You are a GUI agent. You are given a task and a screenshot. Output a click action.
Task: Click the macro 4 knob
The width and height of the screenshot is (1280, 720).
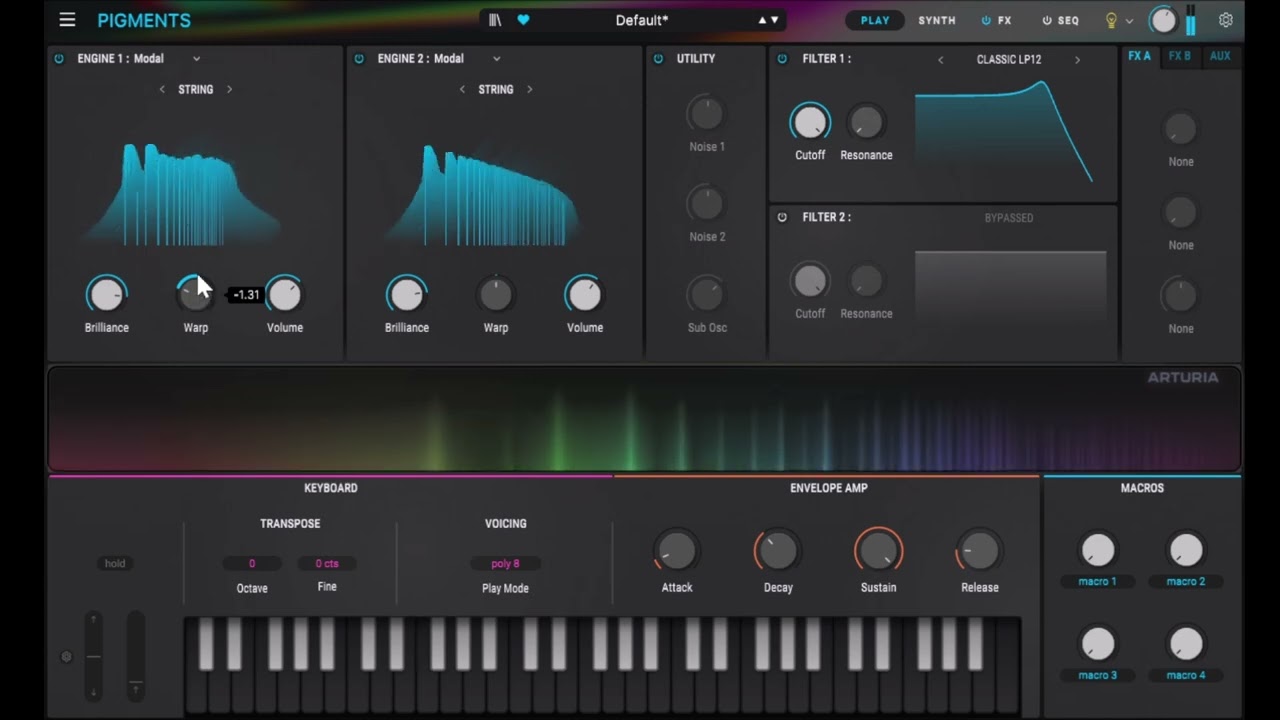pos(1186,644)
